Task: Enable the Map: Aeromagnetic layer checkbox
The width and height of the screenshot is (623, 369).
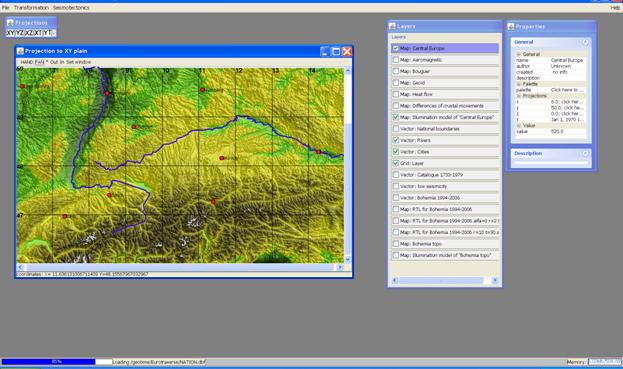Action: point(396,60)
